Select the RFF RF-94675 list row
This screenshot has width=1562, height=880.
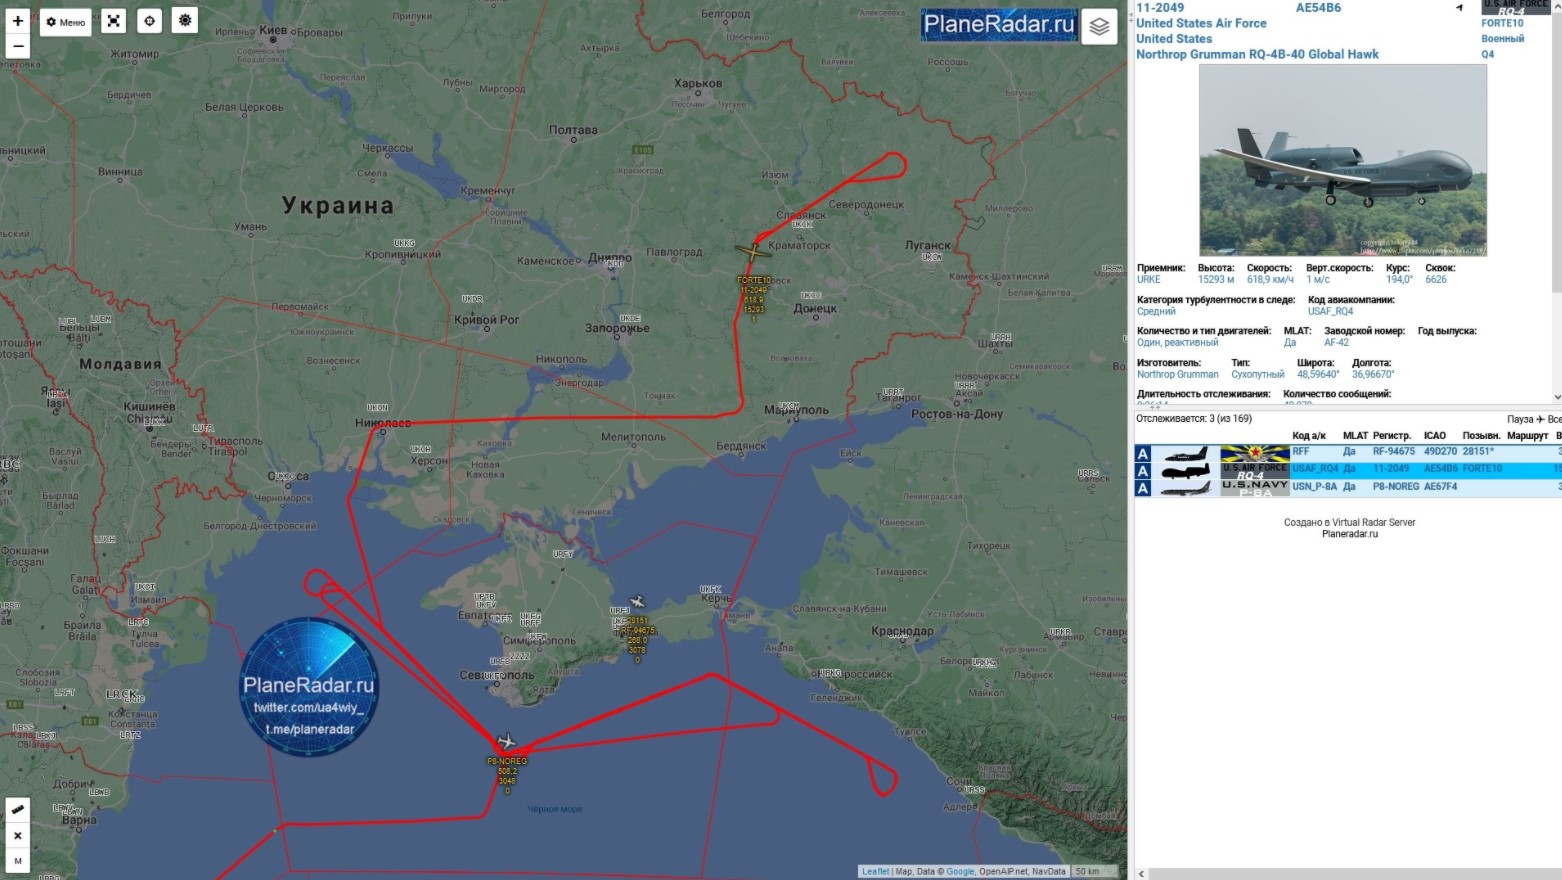click(1347, 452)
